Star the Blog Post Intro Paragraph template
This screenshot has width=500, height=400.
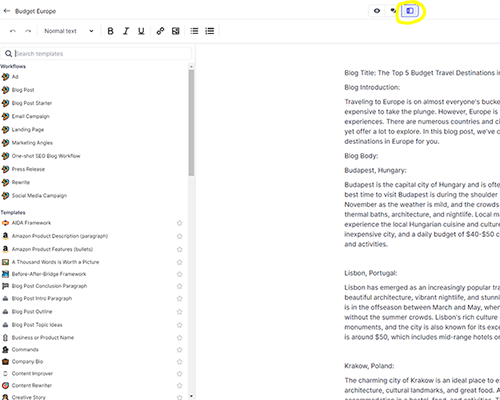coord(180,298)
